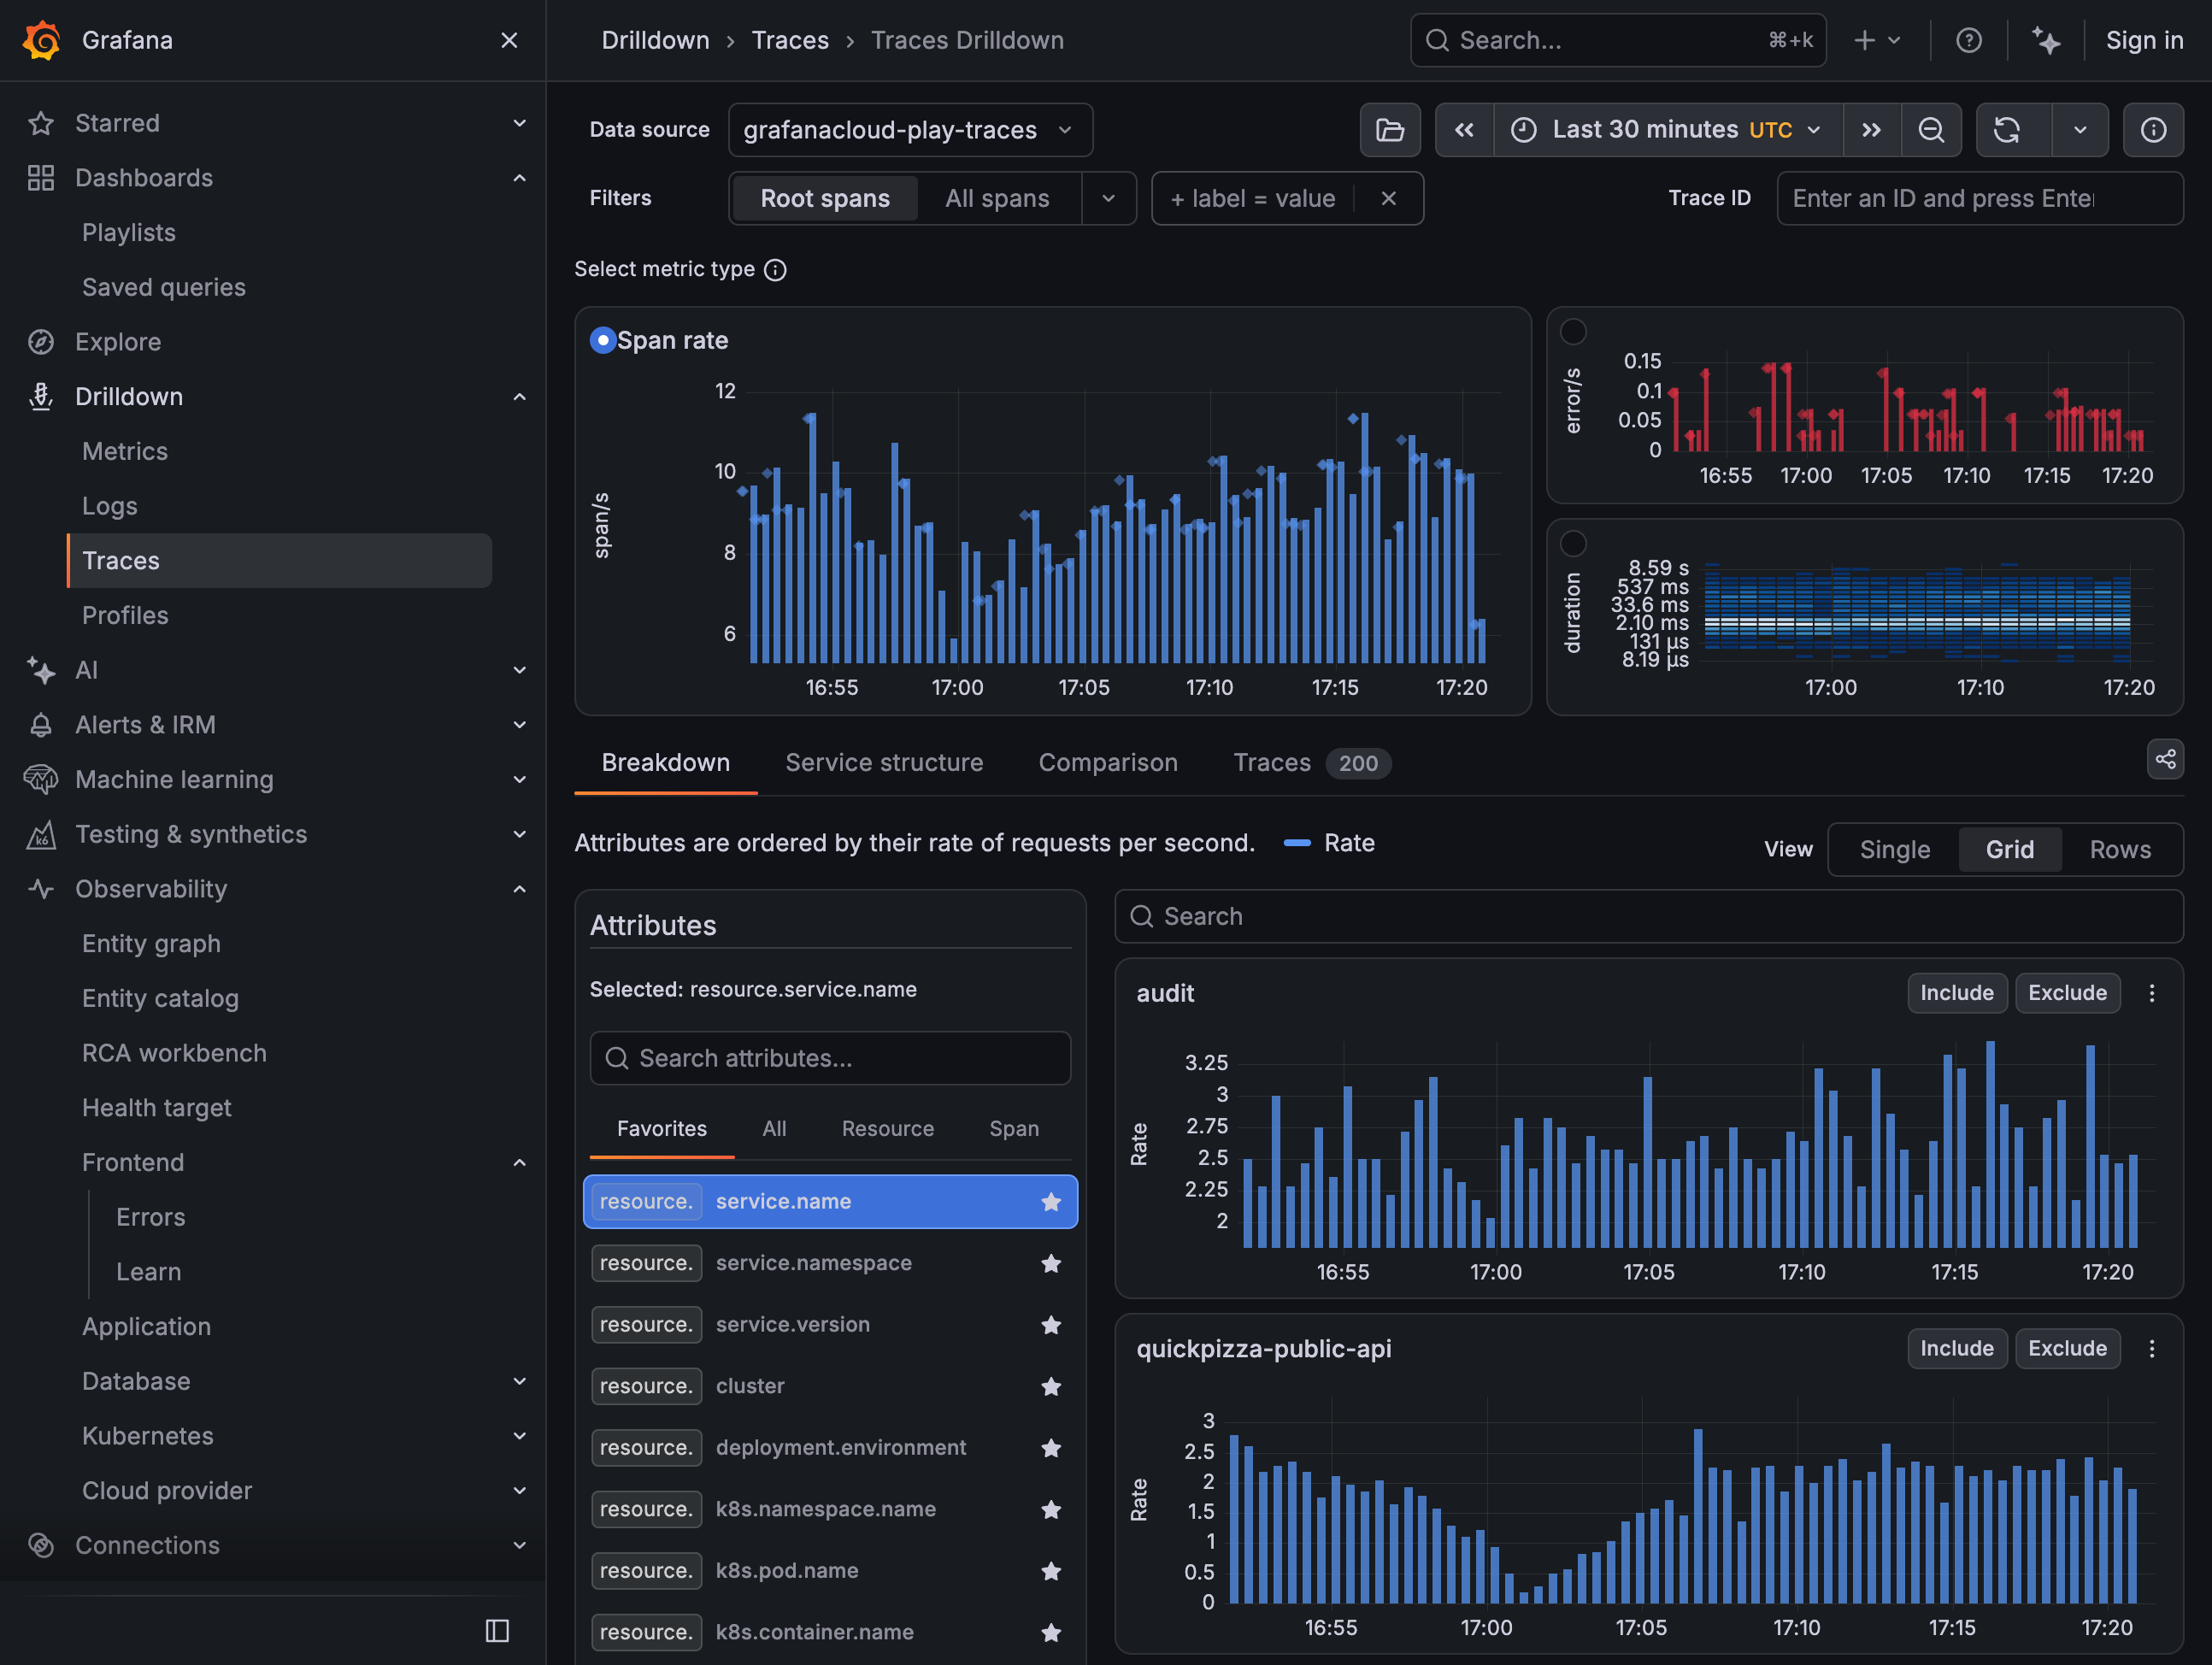Screen dimensions: 2212x1665
Task: Select the error/s metric radio button
Action: tap(1573, 331)
